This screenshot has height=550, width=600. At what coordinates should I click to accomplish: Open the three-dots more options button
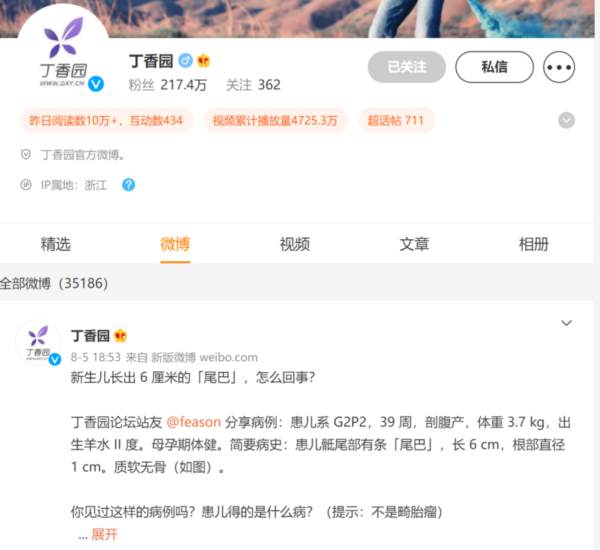coord(559,67)
